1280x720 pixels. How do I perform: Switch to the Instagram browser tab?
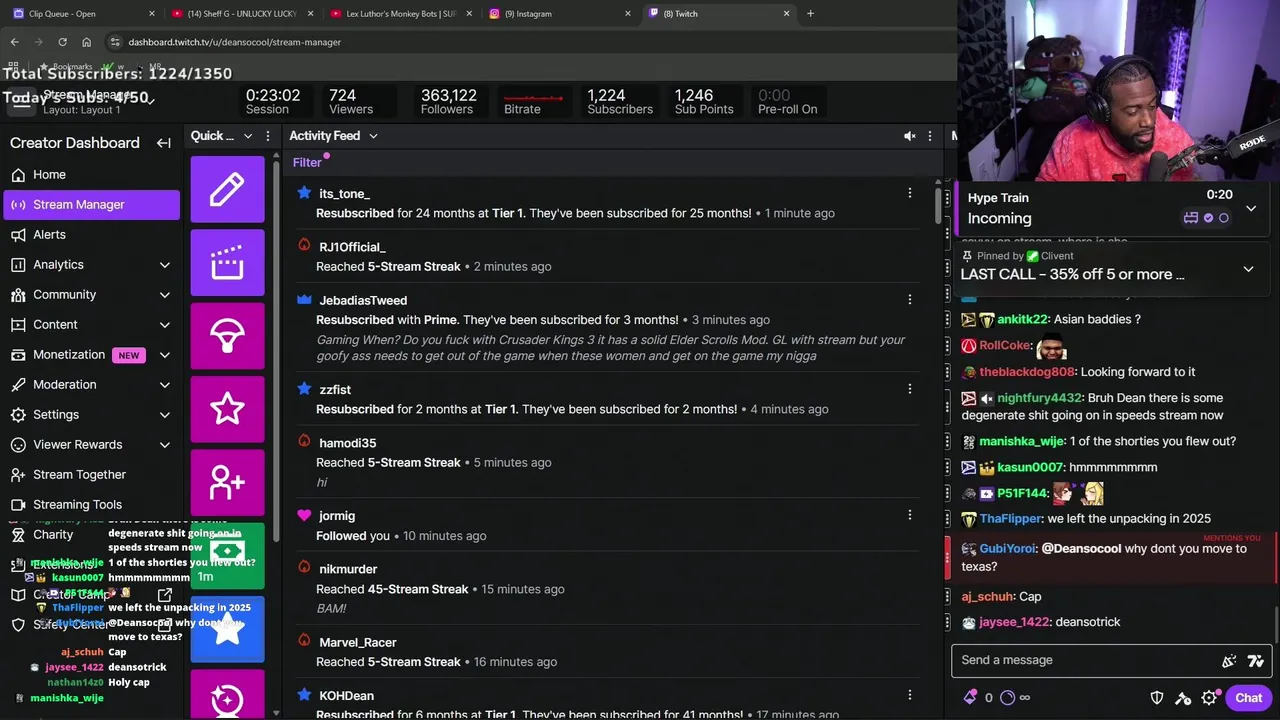[560, 14]
